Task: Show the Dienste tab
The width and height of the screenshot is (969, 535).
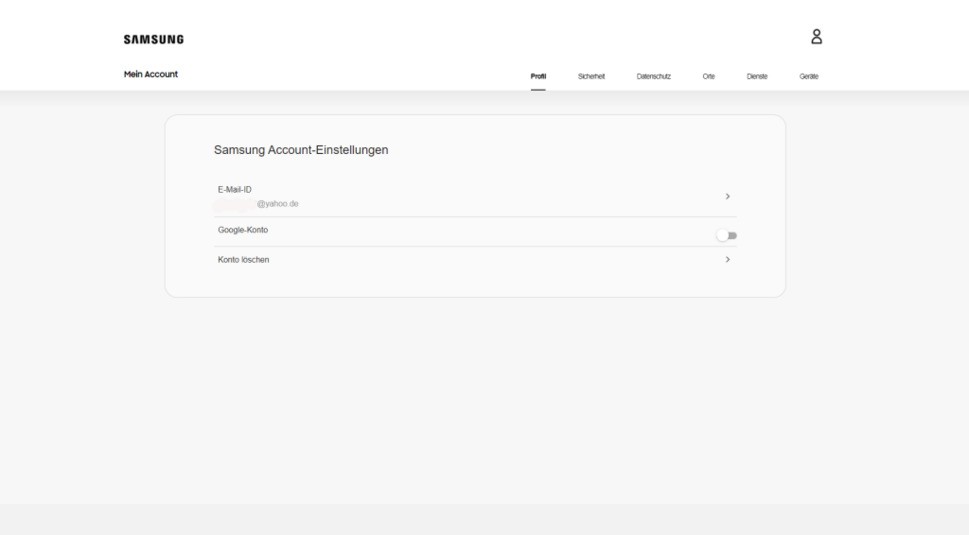Action: point(756,76)
